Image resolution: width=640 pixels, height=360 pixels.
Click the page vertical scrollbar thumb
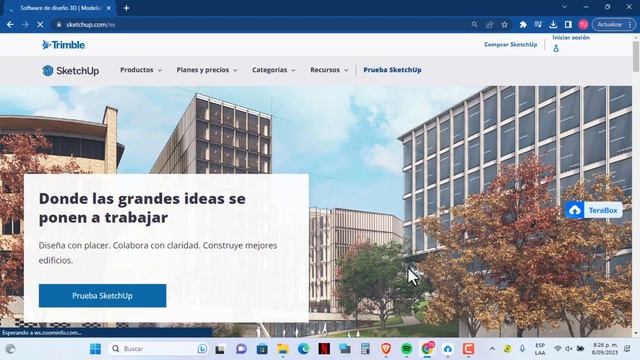click(636, 56)
